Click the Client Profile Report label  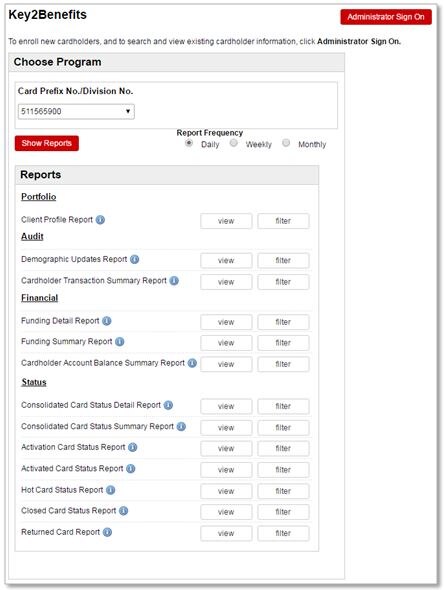pyautogui.click(x=57, y=220)
